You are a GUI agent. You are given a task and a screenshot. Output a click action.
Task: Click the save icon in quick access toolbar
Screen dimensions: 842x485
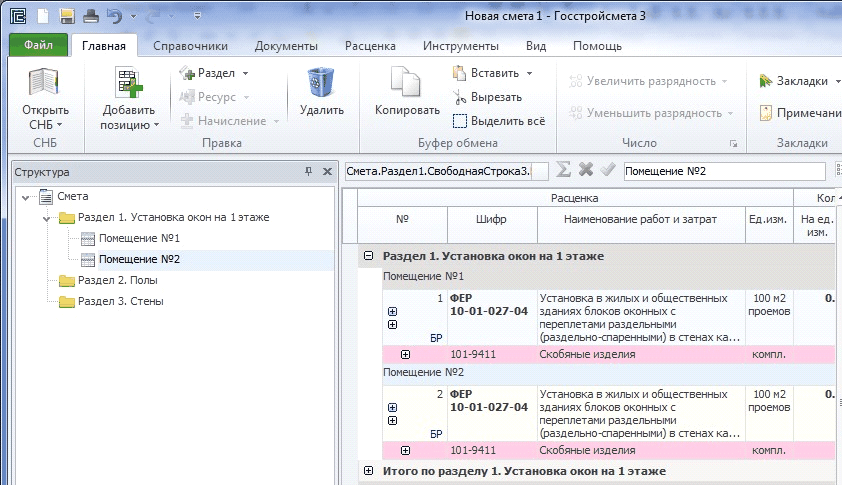point(67,15)
